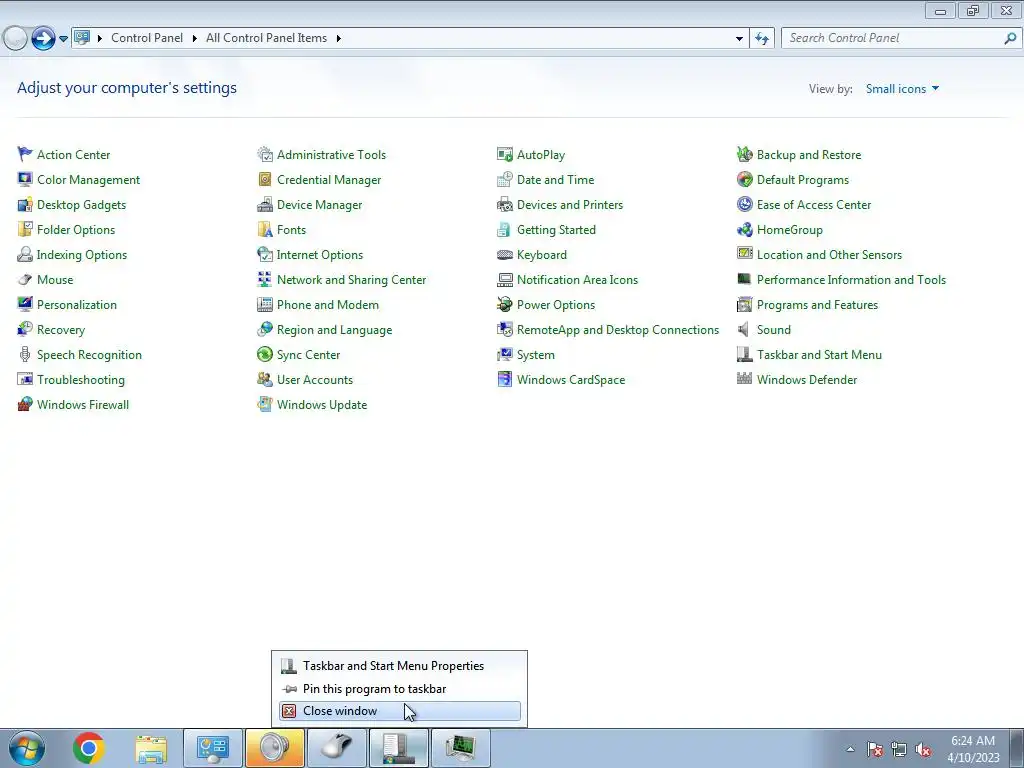This screenshot has height=768, width=1024.
Task: Click the Mouse icon in Control Panel list
Action: (x=25, y=280)
